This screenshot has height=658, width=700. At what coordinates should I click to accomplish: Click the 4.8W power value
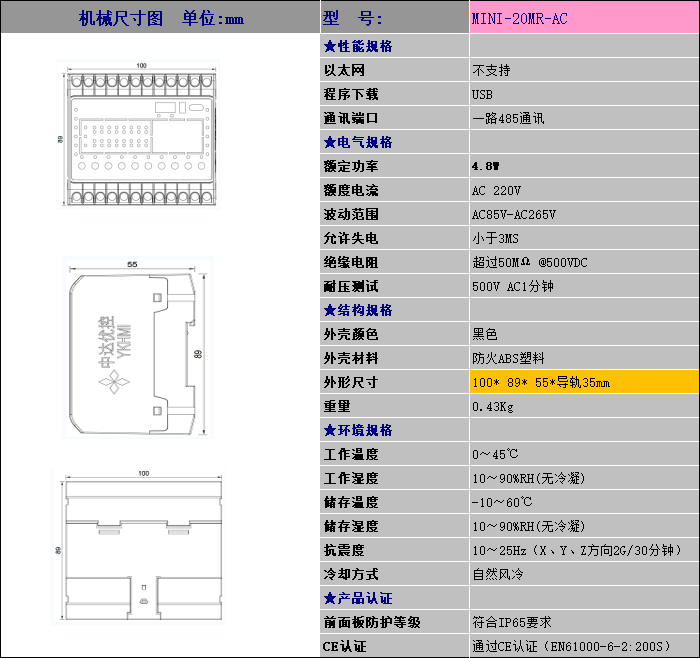485,166
